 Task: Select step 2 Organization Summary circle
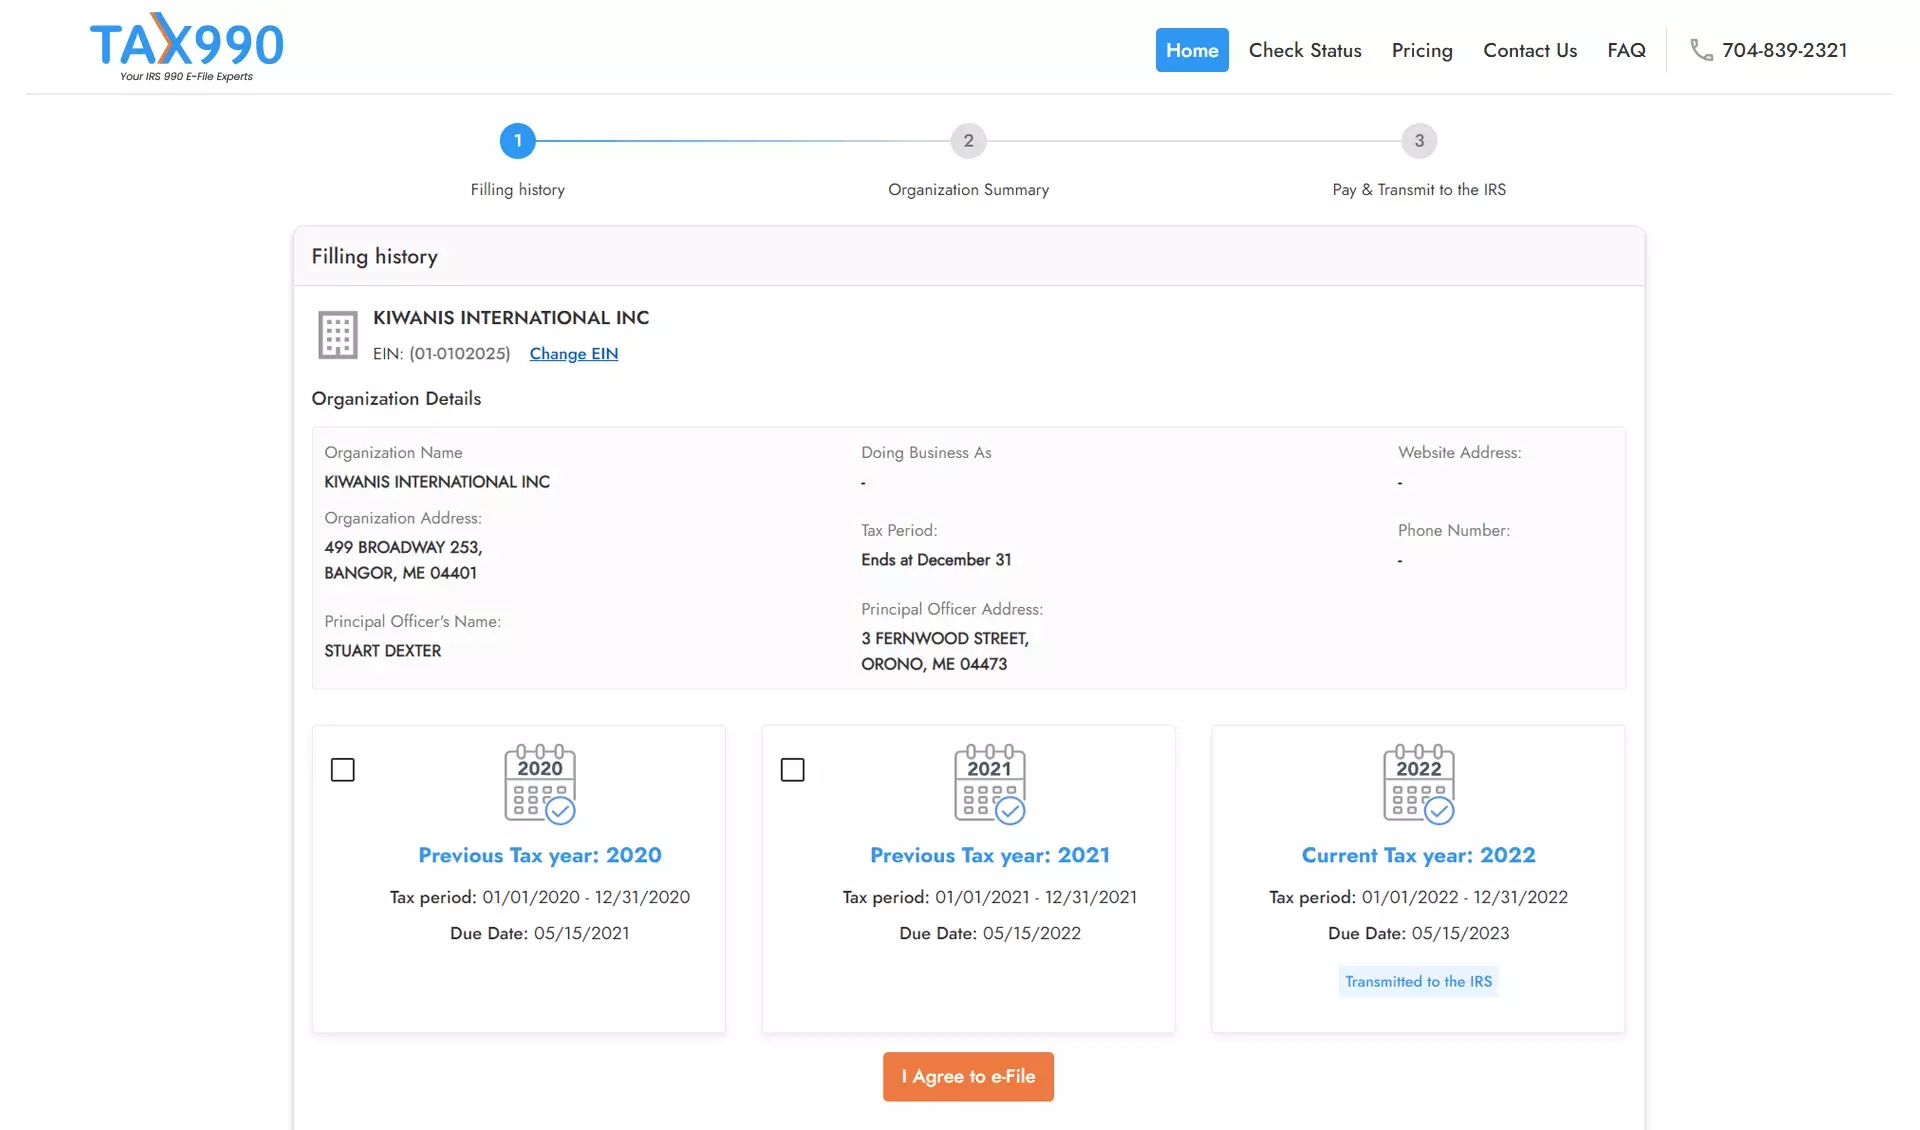coord(967,141)
